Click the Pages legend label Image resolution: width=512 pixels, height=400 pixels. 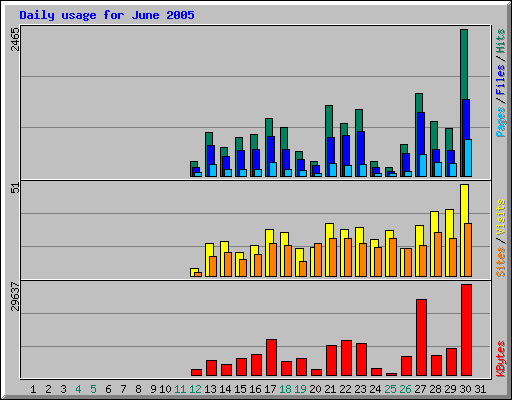coord(500,122)
